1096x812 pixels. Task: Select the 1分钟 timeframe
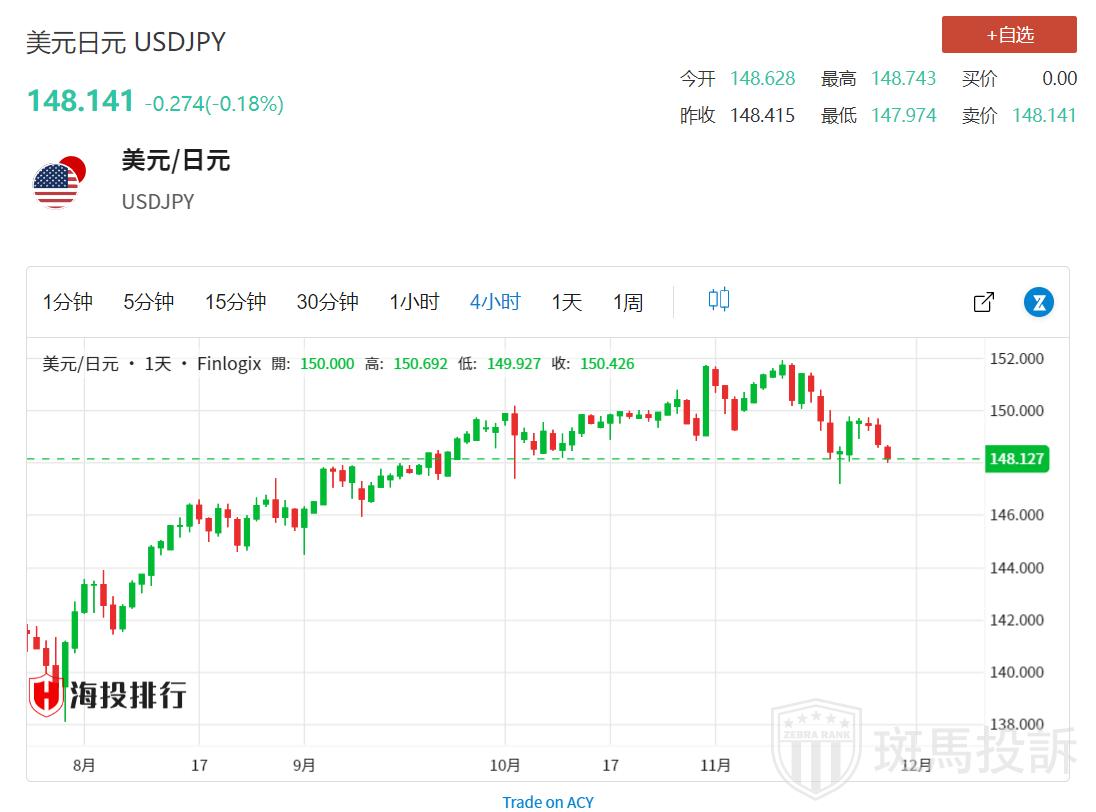click(67, 302)
